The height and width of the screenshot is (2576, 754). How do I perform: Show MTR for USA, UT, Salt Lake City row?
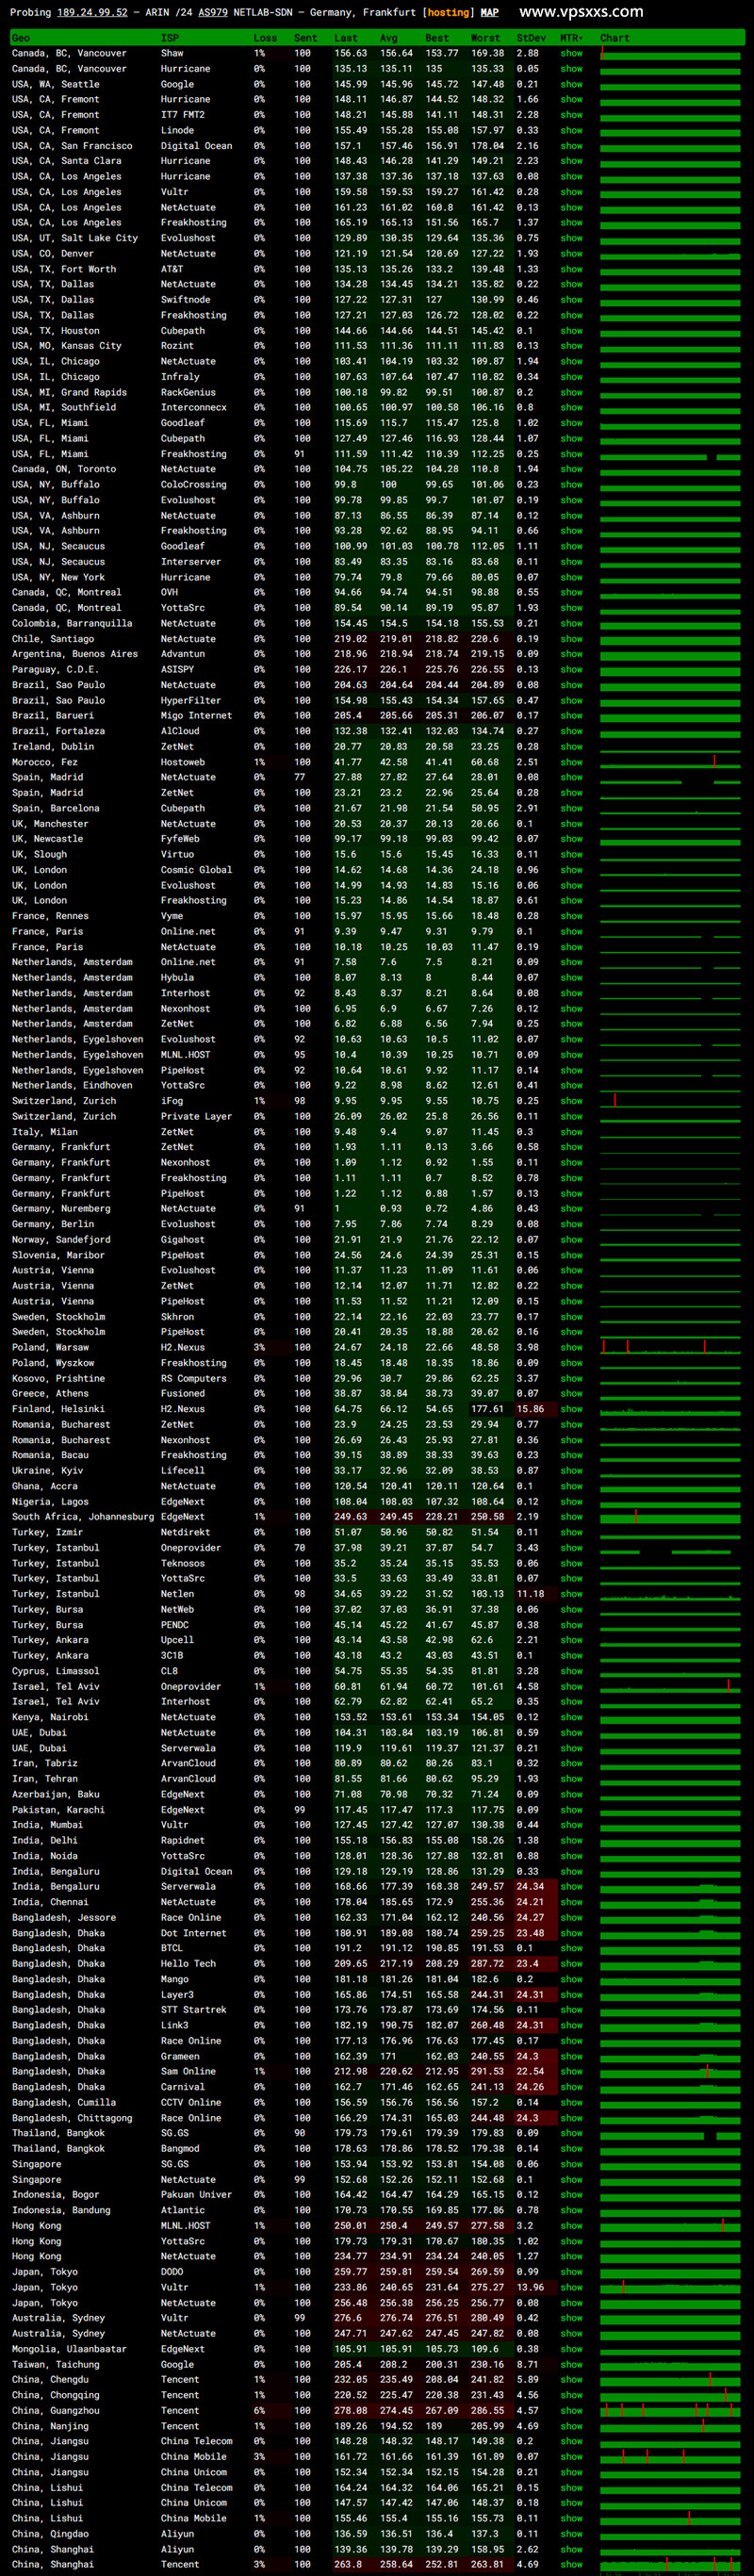point(571,238)
